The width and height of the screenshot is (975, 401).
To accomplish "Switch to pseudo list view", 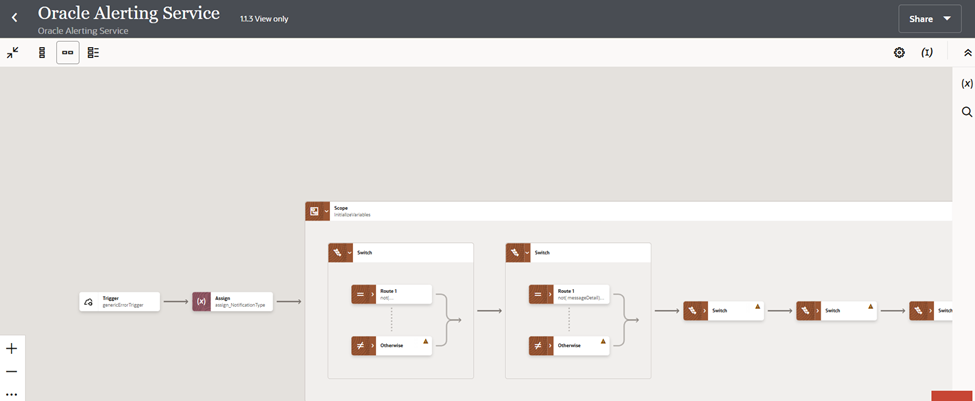I will 93,53.
